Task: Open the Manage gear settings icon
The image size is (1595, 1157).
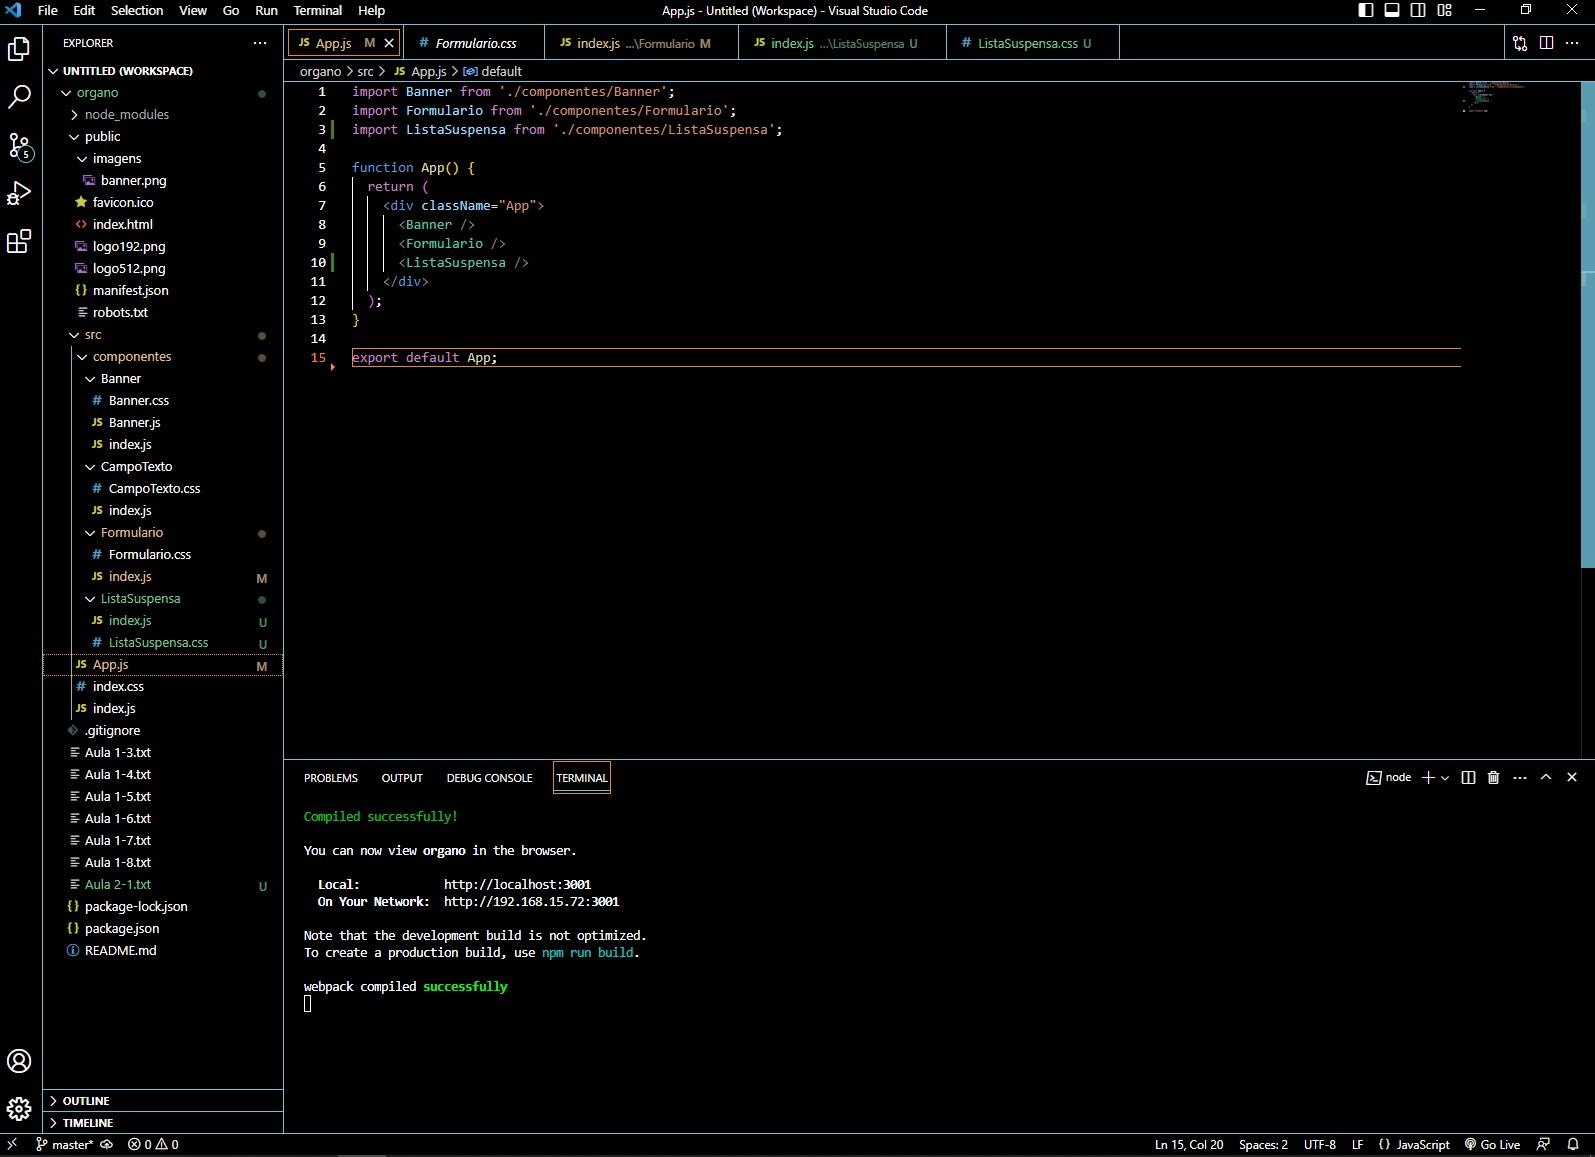Action: [x=19, y=1109]
